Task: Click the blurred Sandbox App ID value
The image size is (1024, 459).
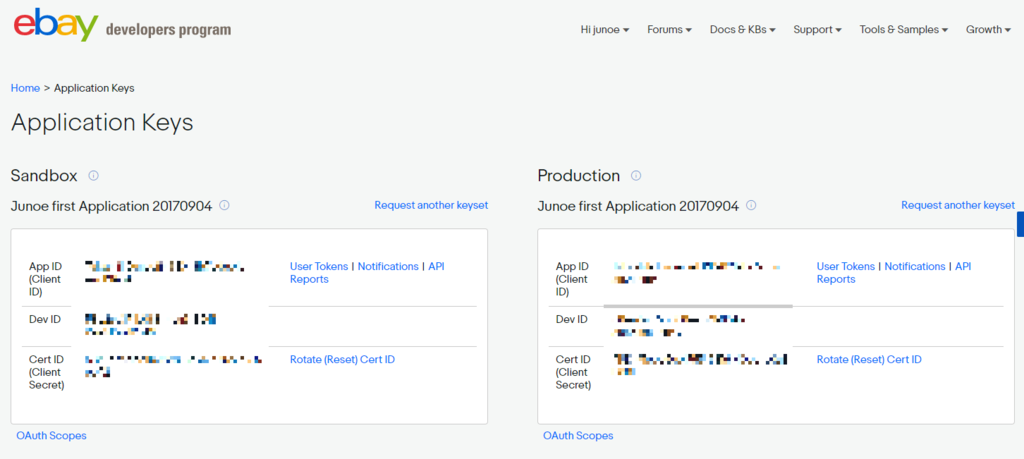Action: point(165,272)
